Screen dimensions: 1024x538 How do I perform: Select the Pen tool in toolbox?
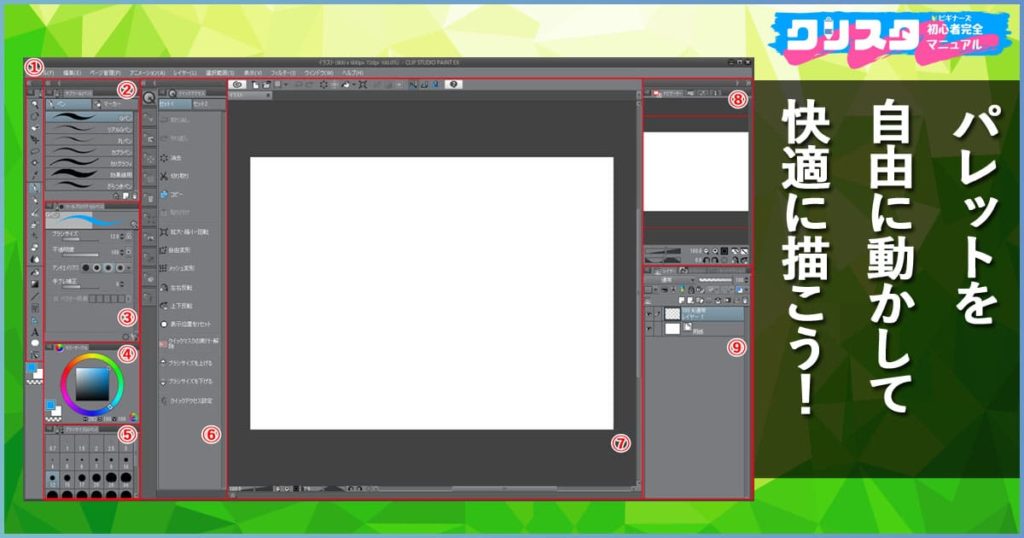tap(35, 188)
